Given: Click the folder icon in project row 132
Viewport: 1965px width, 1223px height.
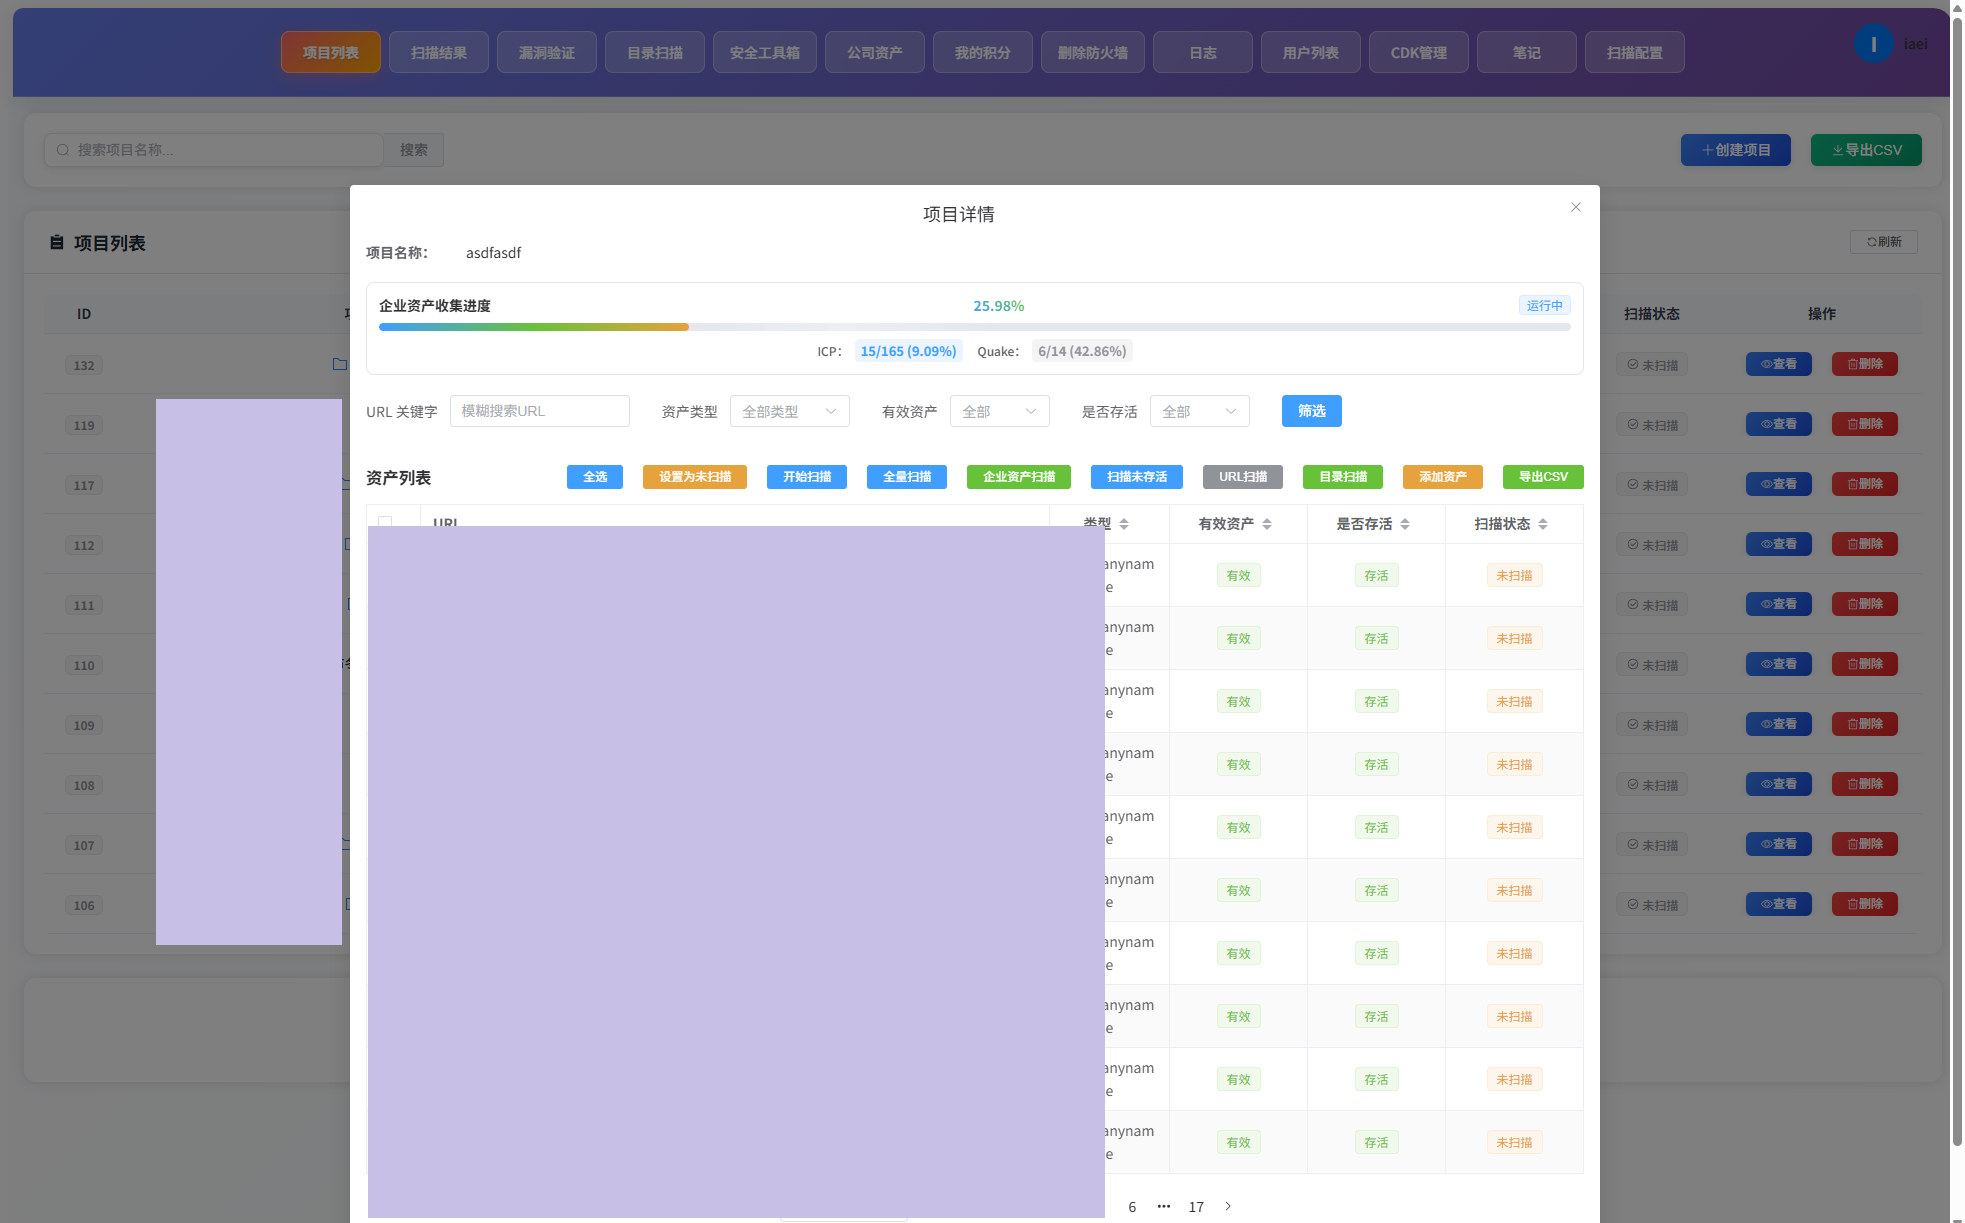Looking at the screenshot, I should tap(340, 364).
